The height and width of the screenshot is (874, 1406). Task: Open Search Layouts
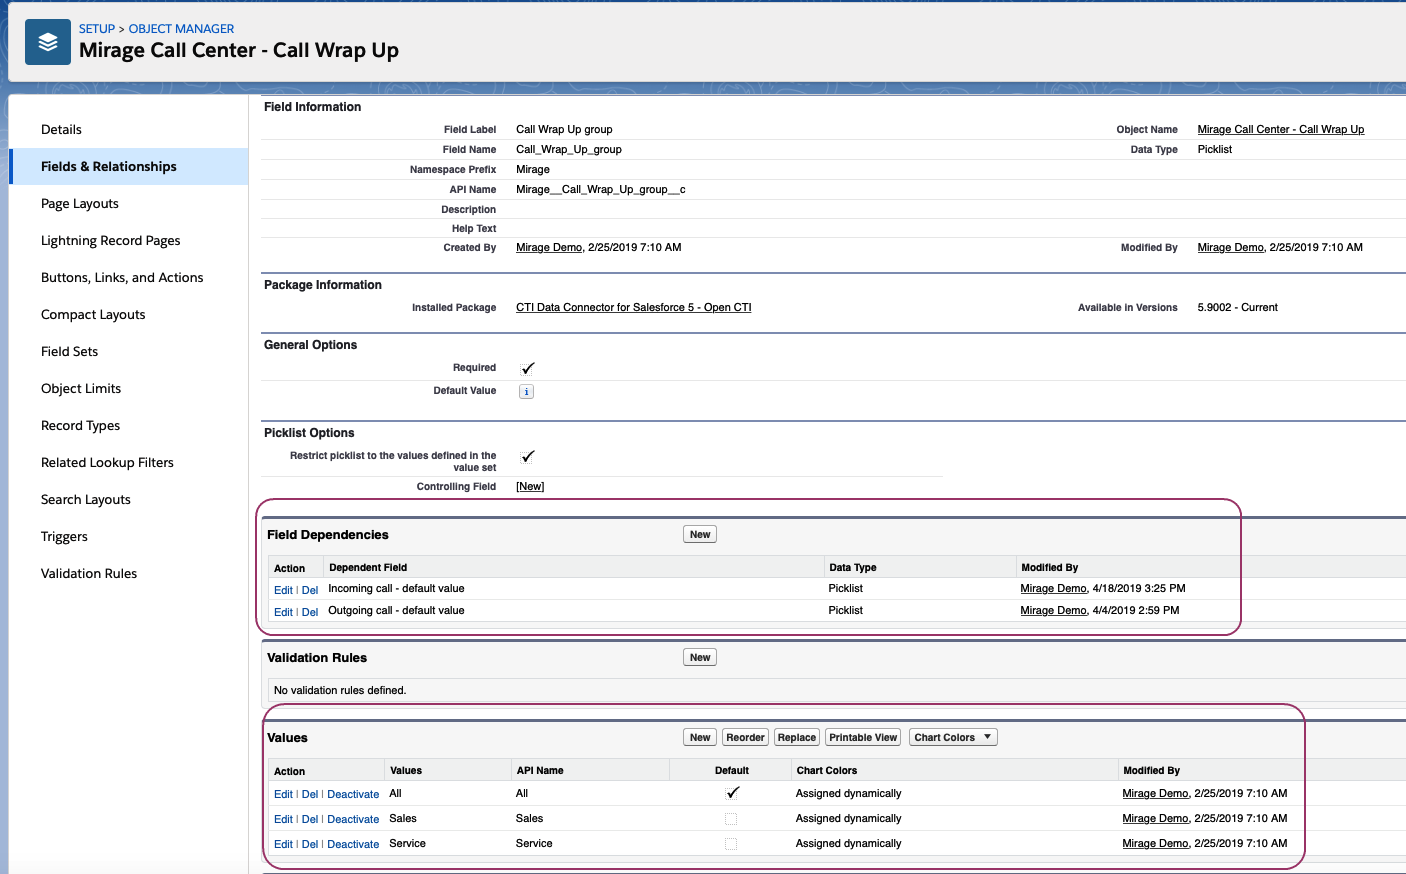(86, 500)
